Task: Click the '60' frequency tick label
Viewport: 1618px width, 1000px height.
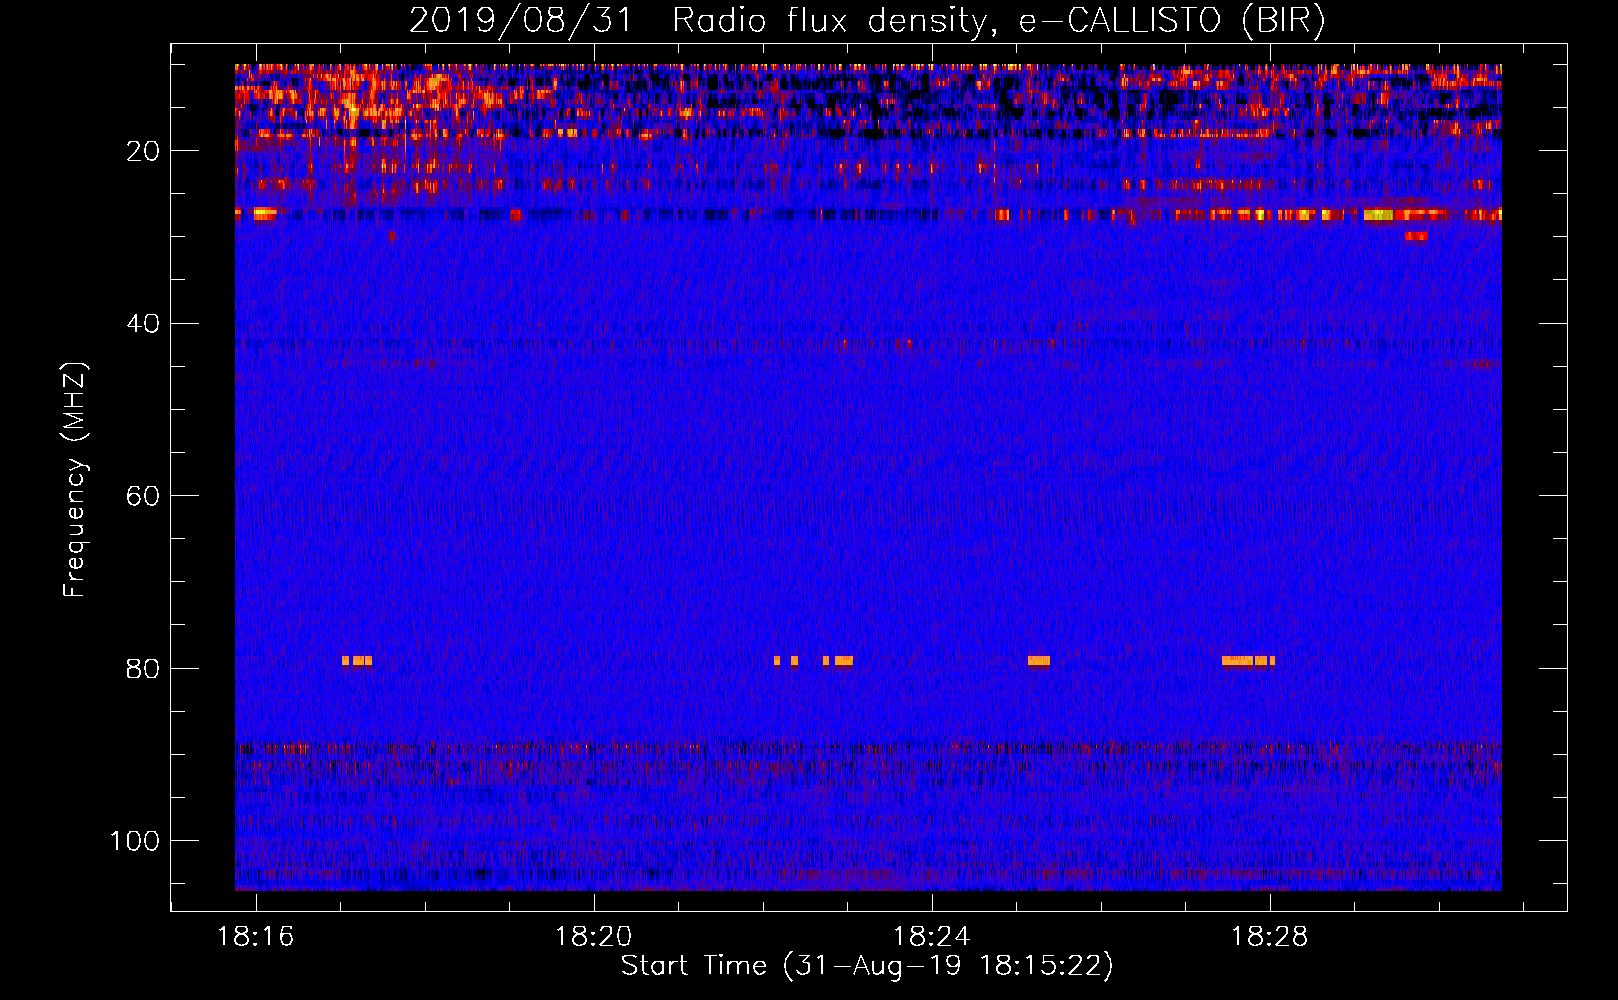Action: [143, 496]
